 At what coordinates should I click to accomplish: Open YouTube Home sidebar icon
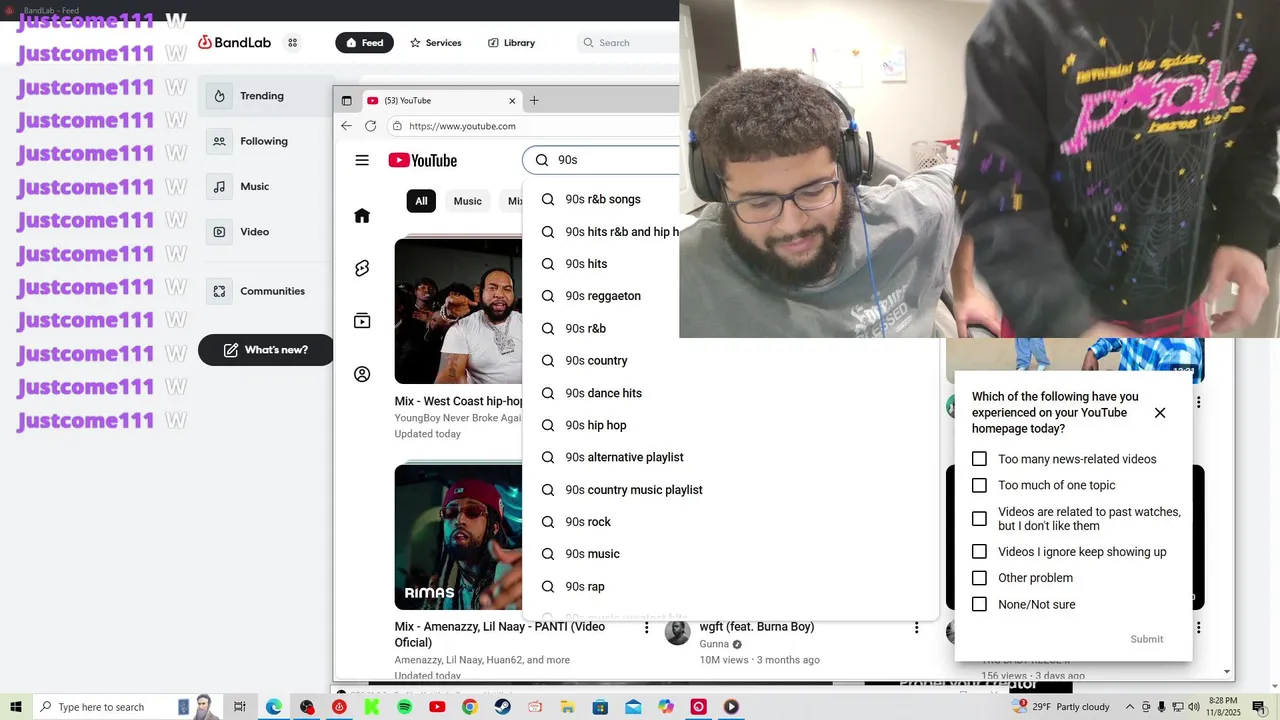pyautogui.click(x=362, y=216)
